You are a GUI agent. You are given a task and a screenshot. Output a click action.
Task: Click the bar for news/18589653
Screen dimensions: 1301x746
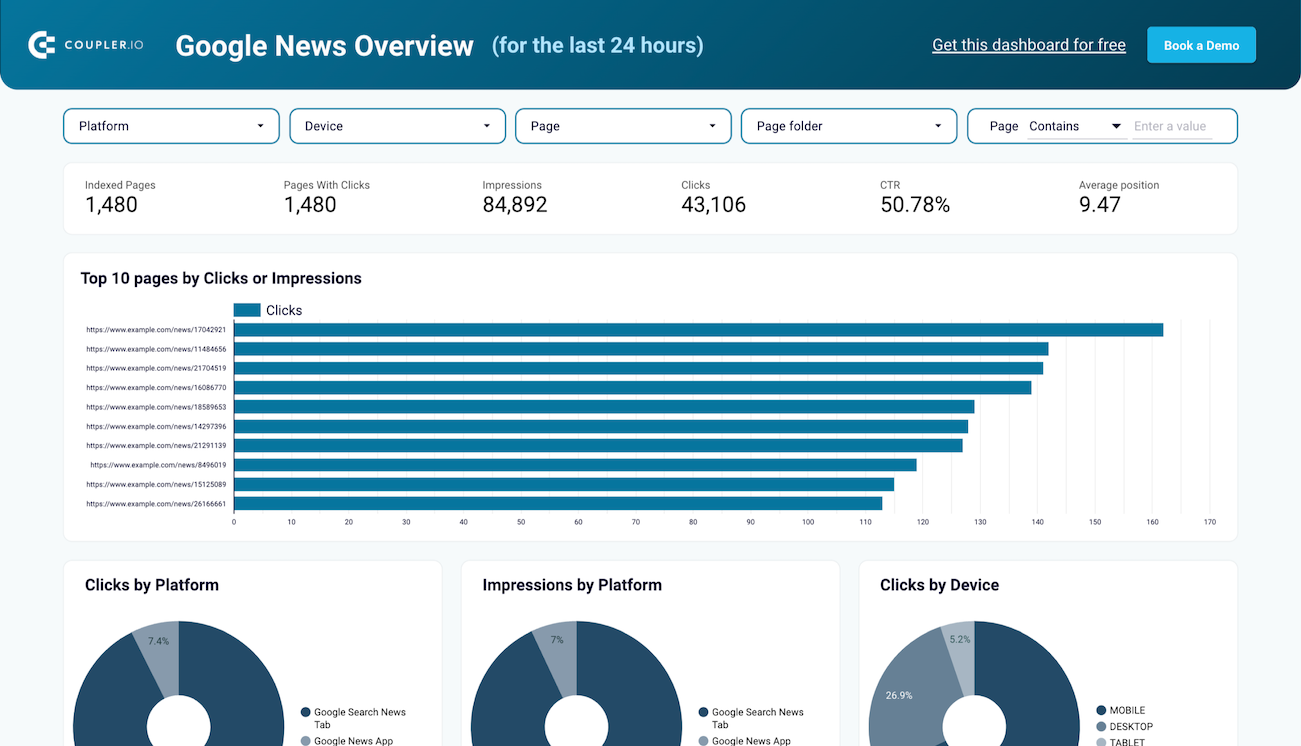point(604,407)
